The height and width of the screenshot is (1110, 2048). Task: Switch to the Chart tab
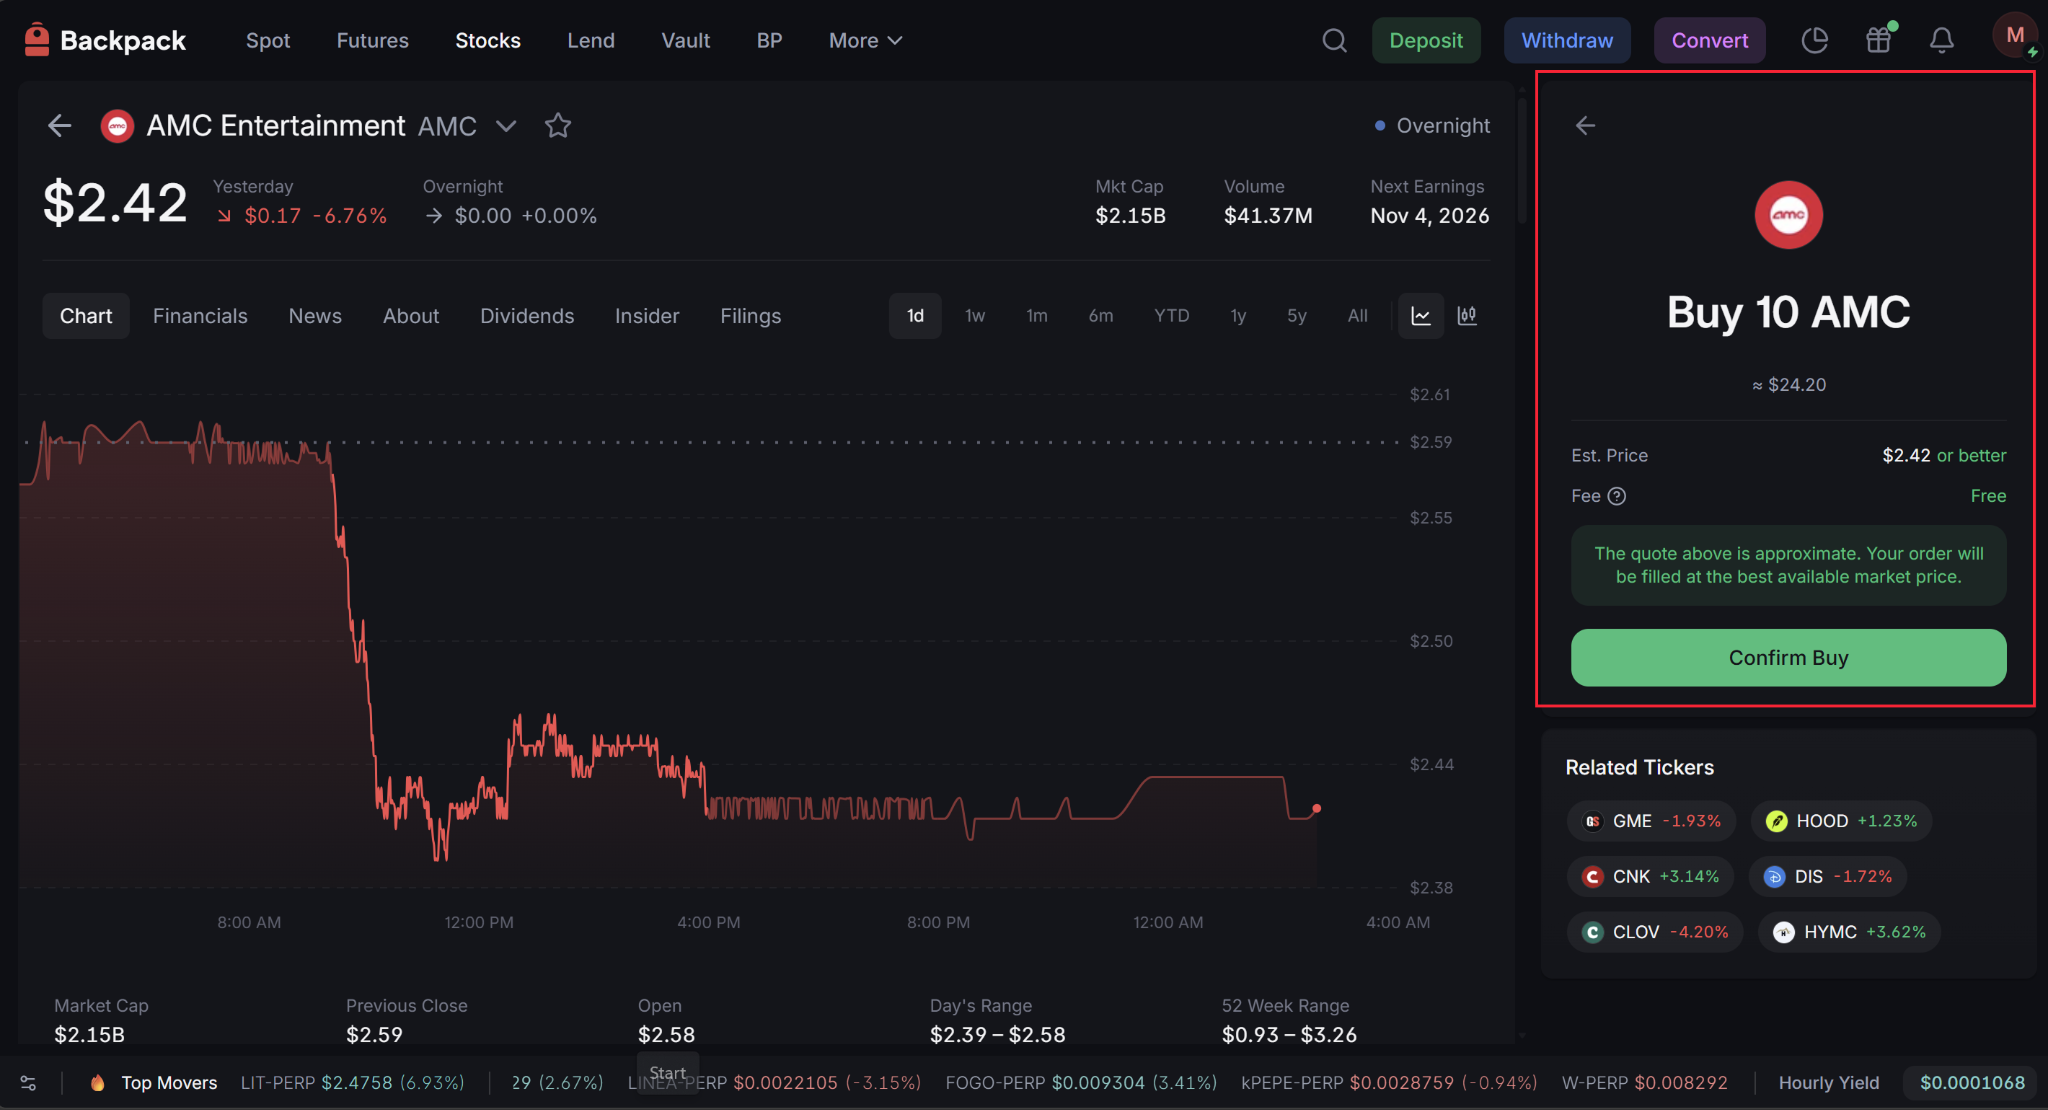(86, 316)
